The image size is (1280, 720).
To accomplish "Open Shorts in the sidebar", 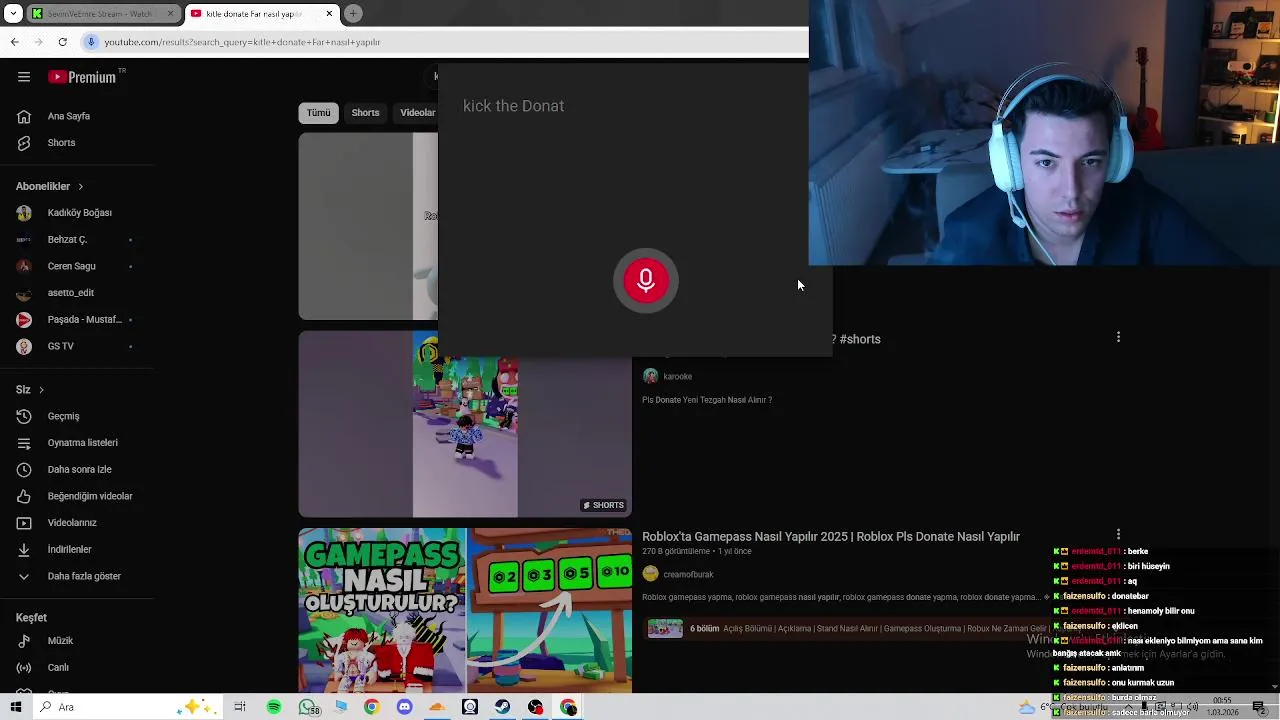I will (76, 143).
